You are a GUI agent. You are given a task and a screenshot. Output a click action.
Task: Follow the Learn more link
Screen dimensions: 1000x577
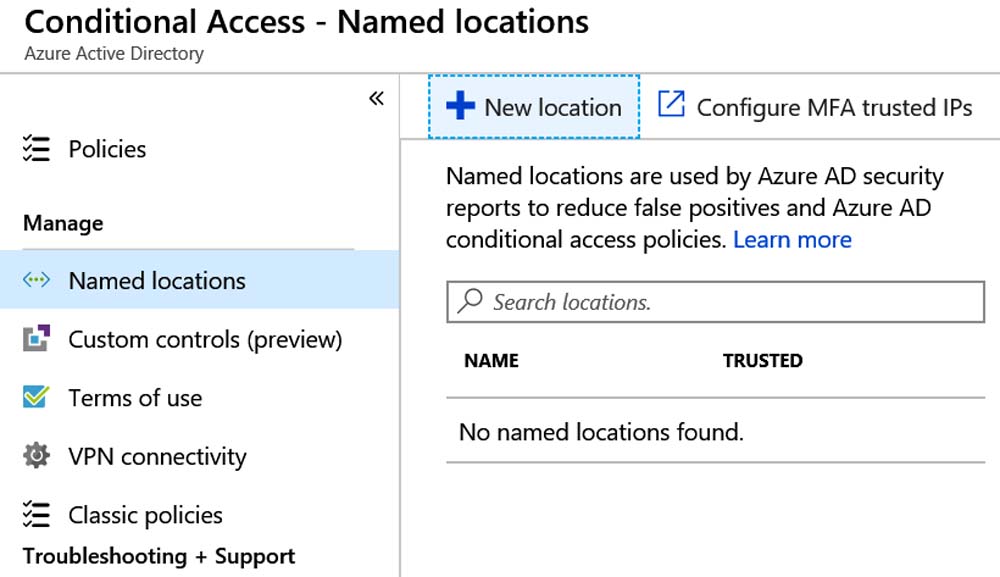tap(792, 240)
